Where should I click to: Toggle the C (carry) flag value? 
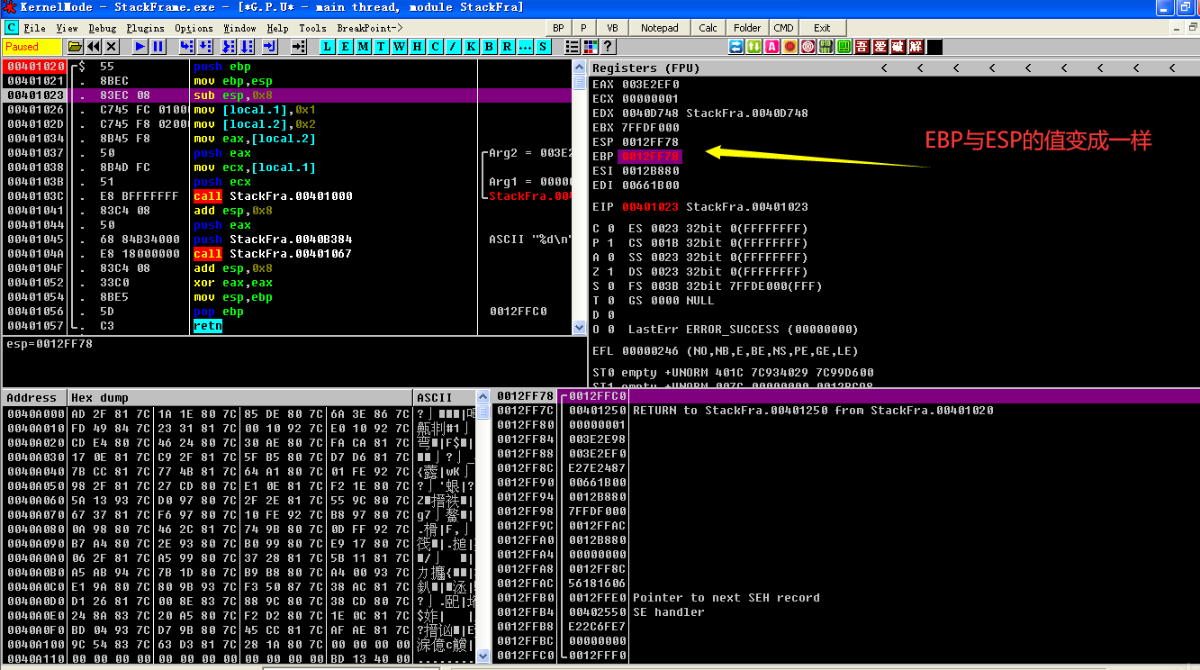coord(611,228)
